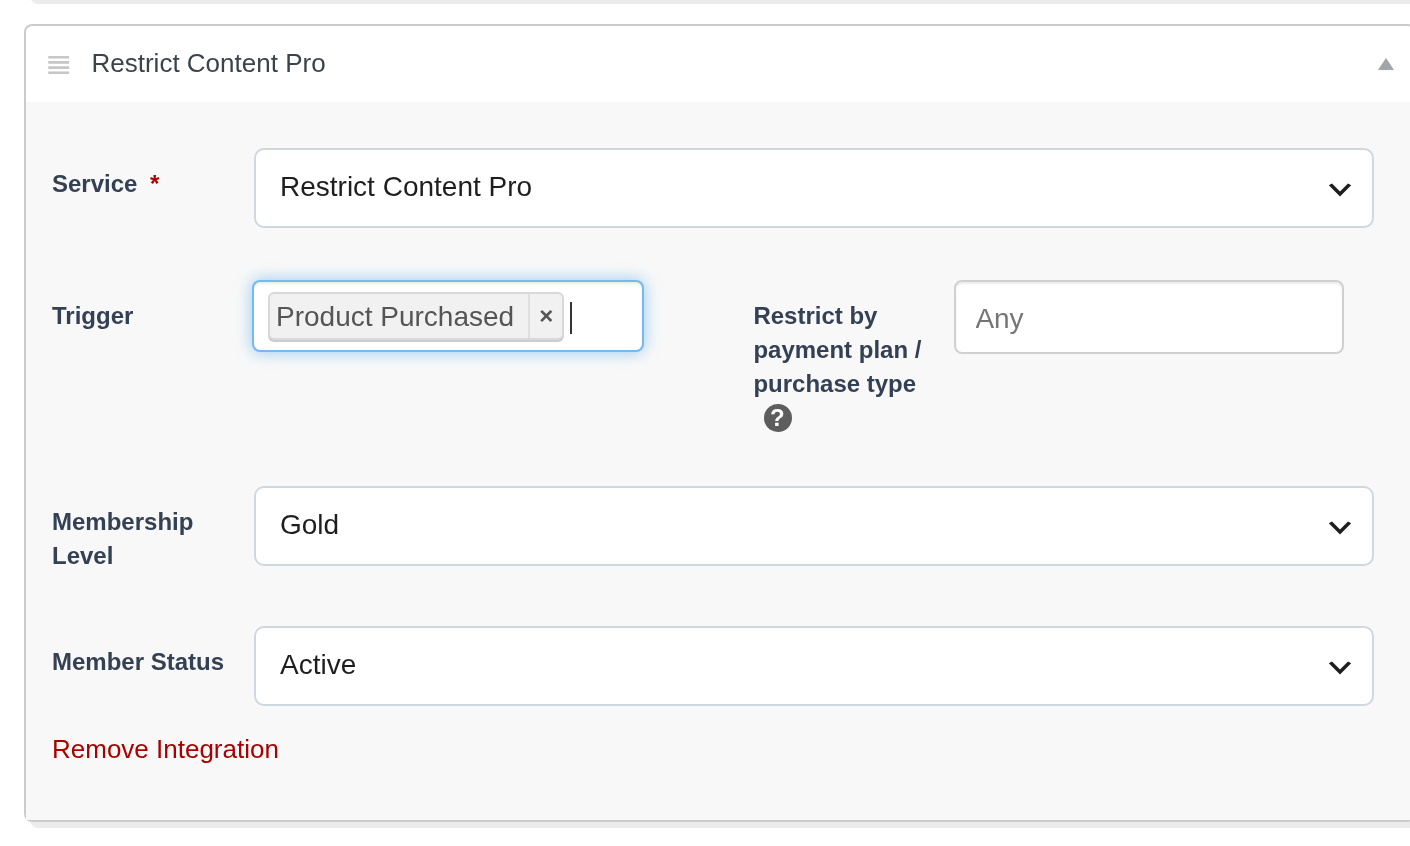The height and width of the screenshot is (846, 1410).
Task: Click the Service field label
Action: coord(95,184)
